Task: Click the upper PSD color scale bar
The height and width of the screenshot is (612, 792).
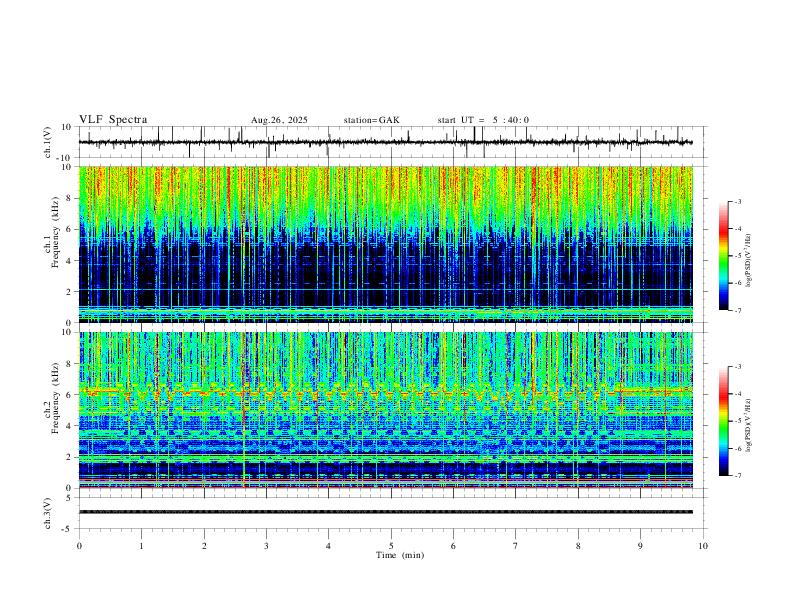Action: [x=723, y=256]
